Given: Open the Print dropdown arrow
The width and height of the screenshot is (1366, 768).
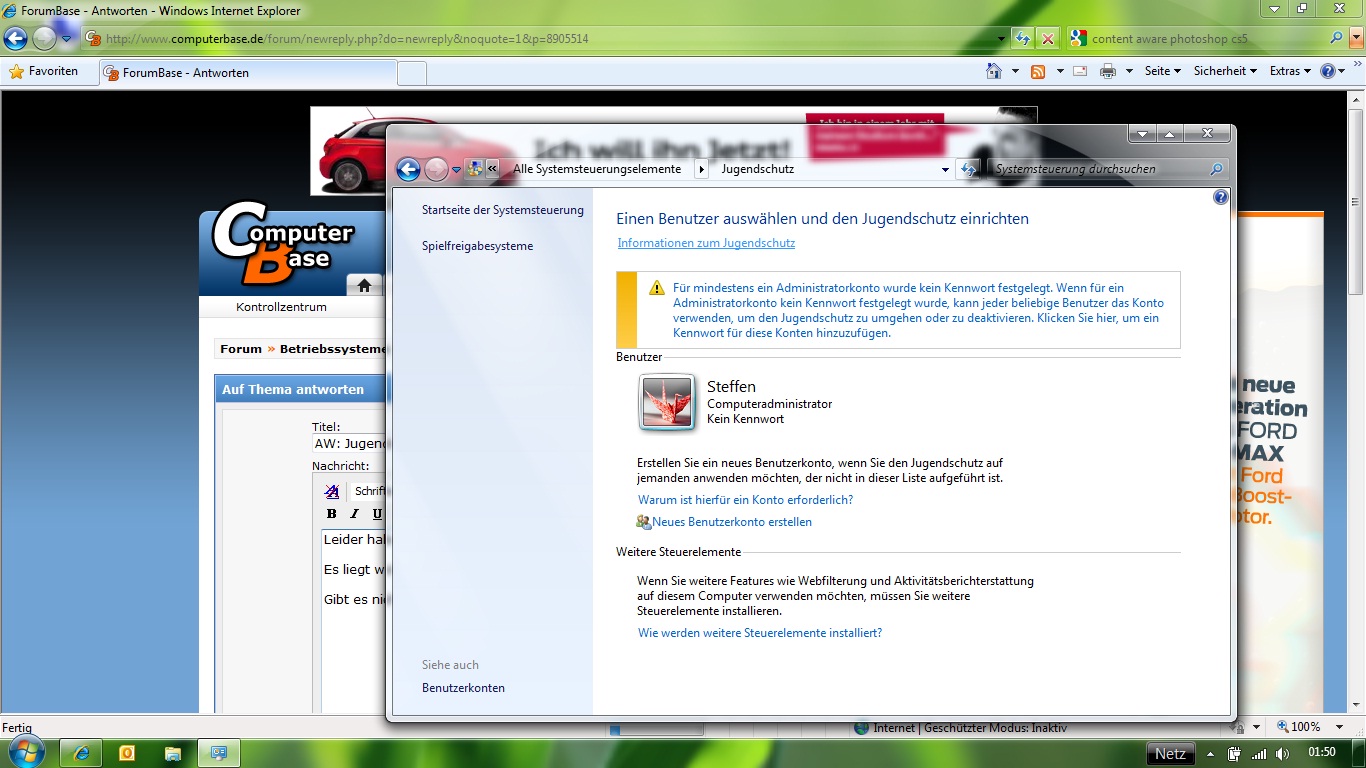Looking at the screenshot, I should 1129,71.
